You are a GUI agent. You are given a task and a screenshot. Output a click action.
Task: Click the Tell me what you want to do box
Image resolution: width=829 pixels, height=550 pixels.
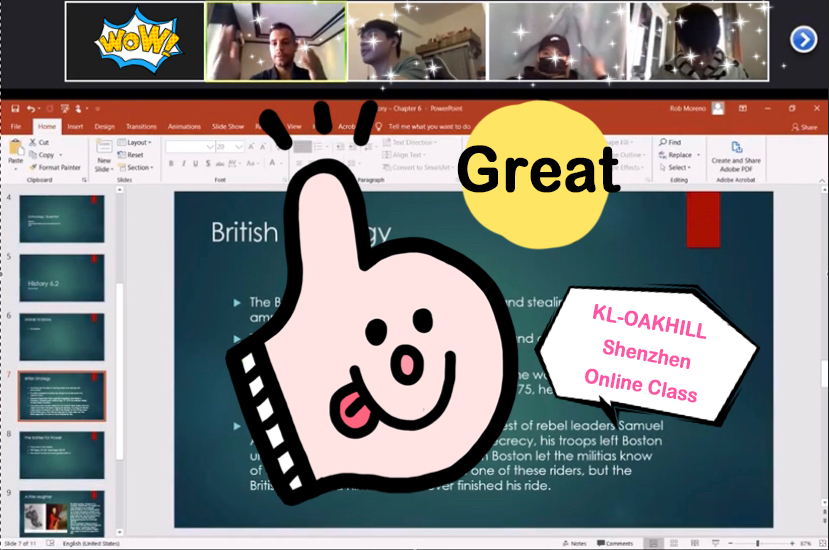click(x=429, y=126)
